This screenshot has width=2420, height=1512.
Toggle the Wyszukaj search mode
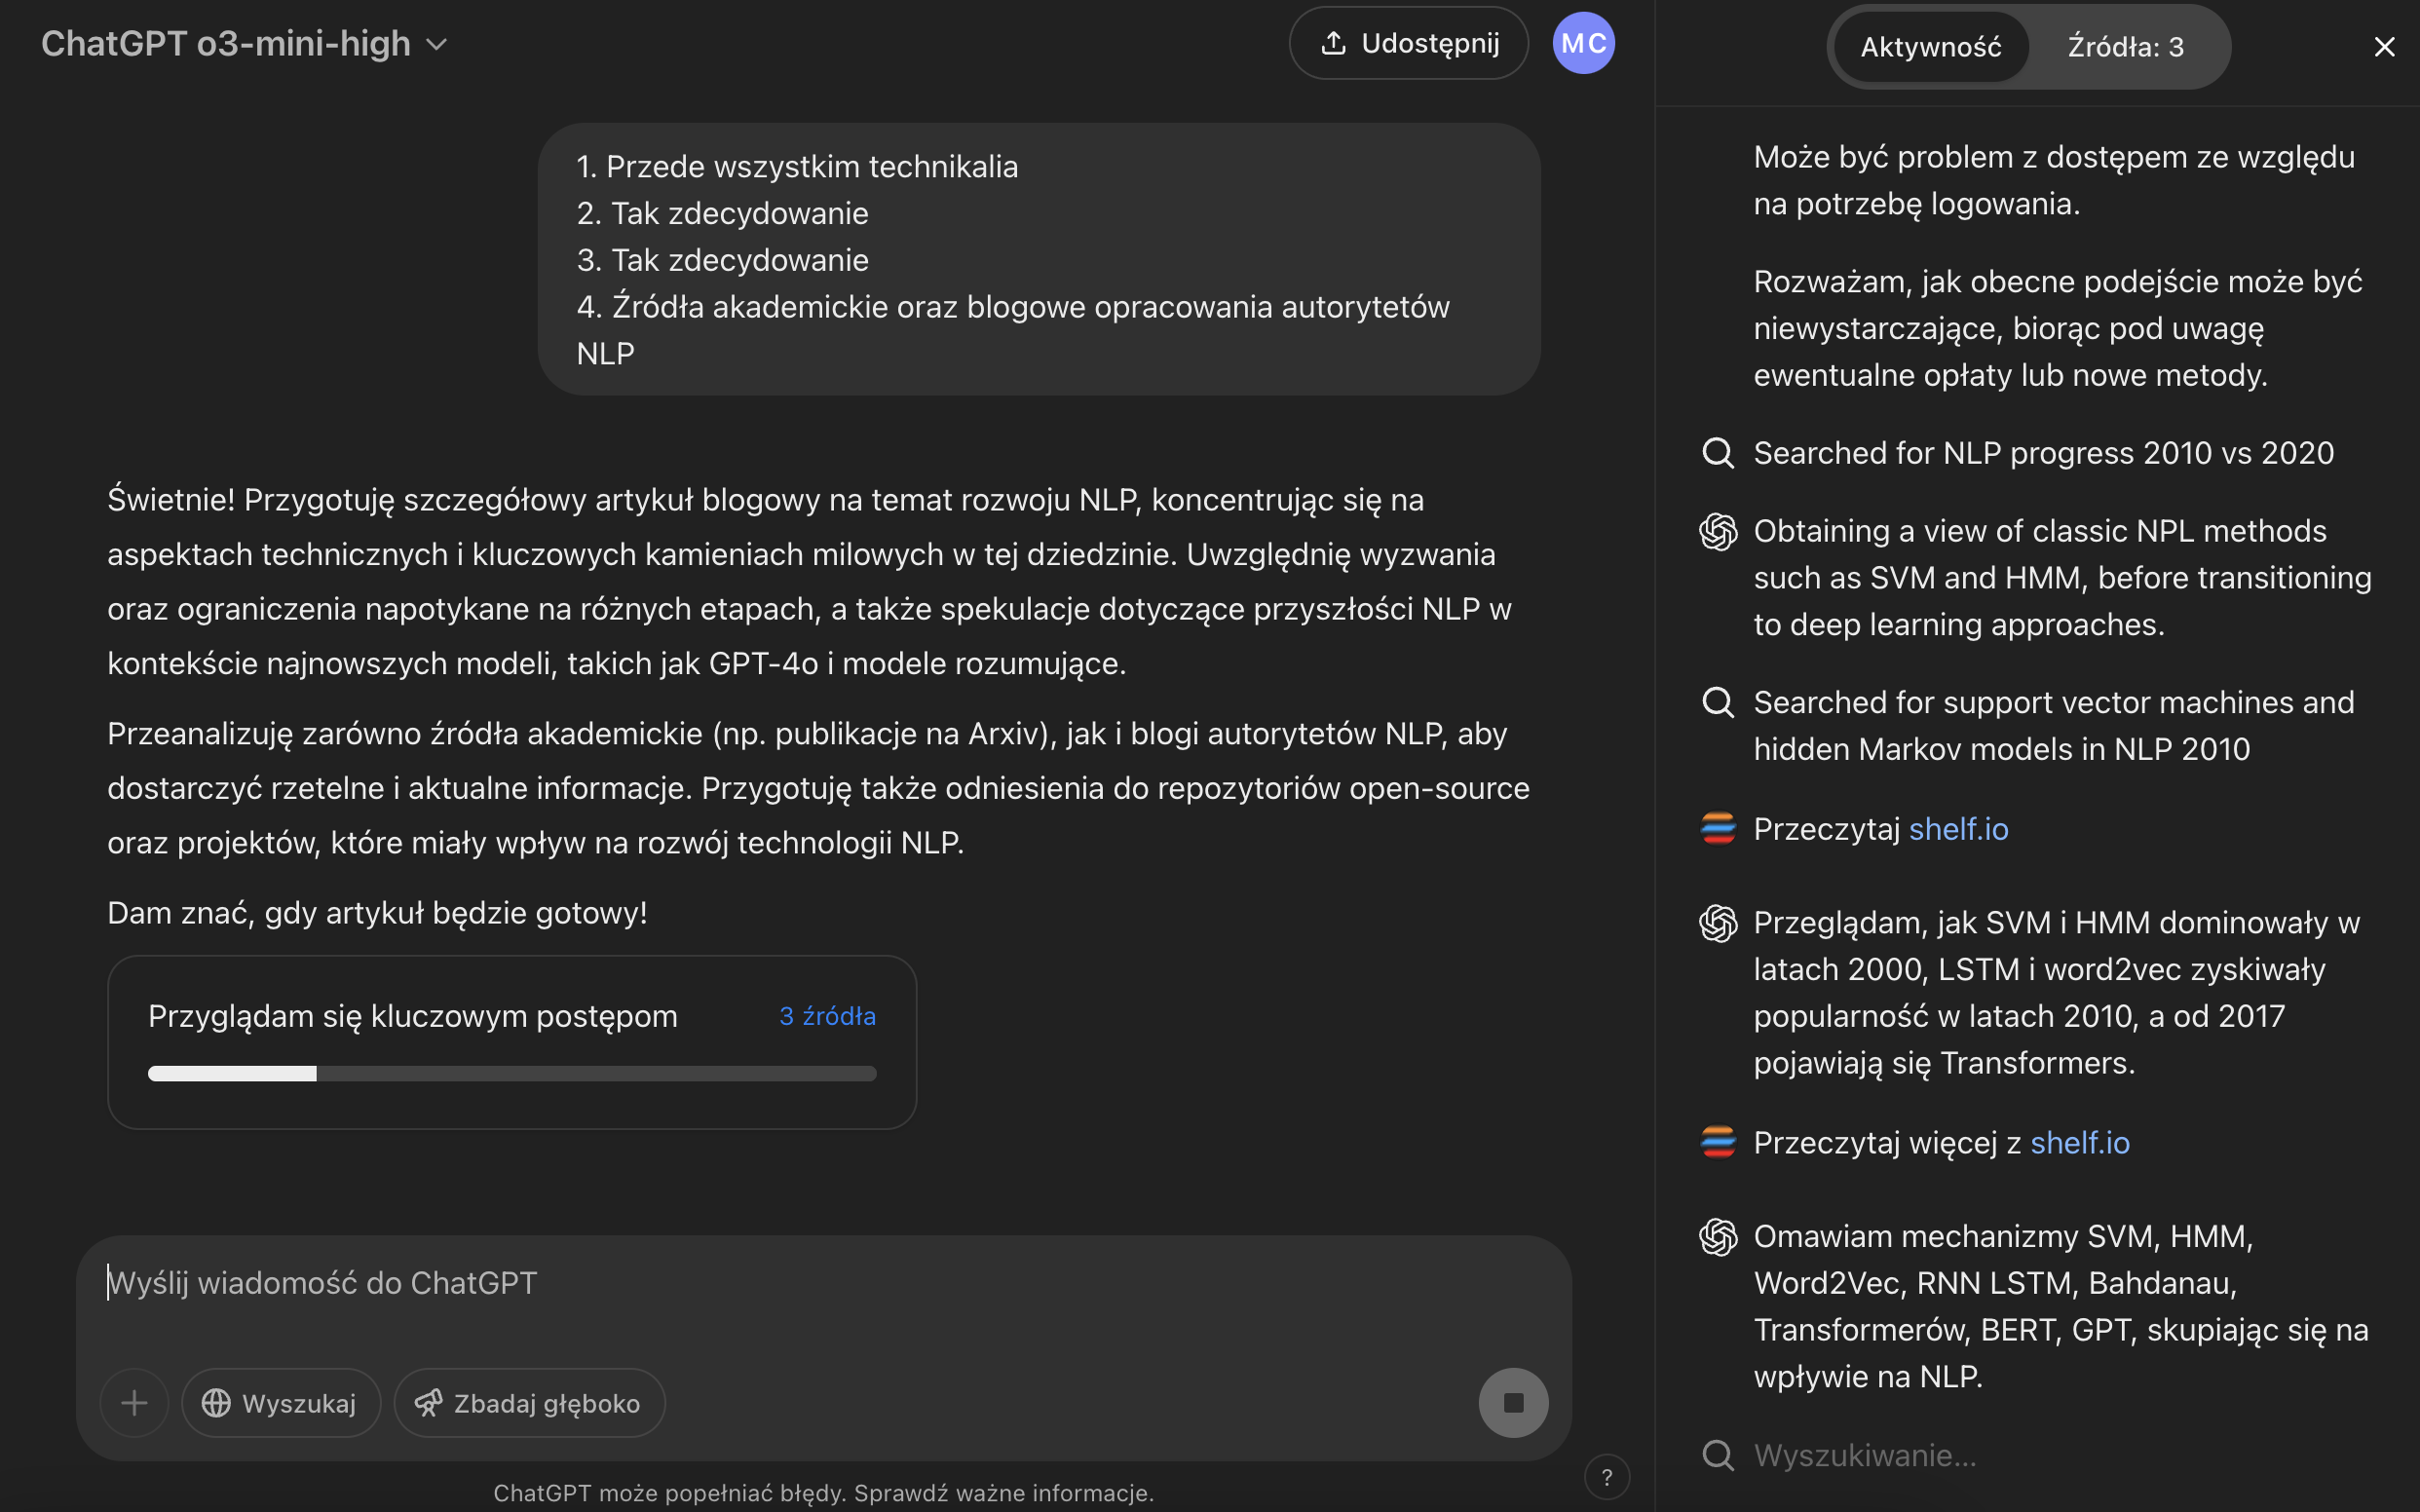pos(280,1402)
